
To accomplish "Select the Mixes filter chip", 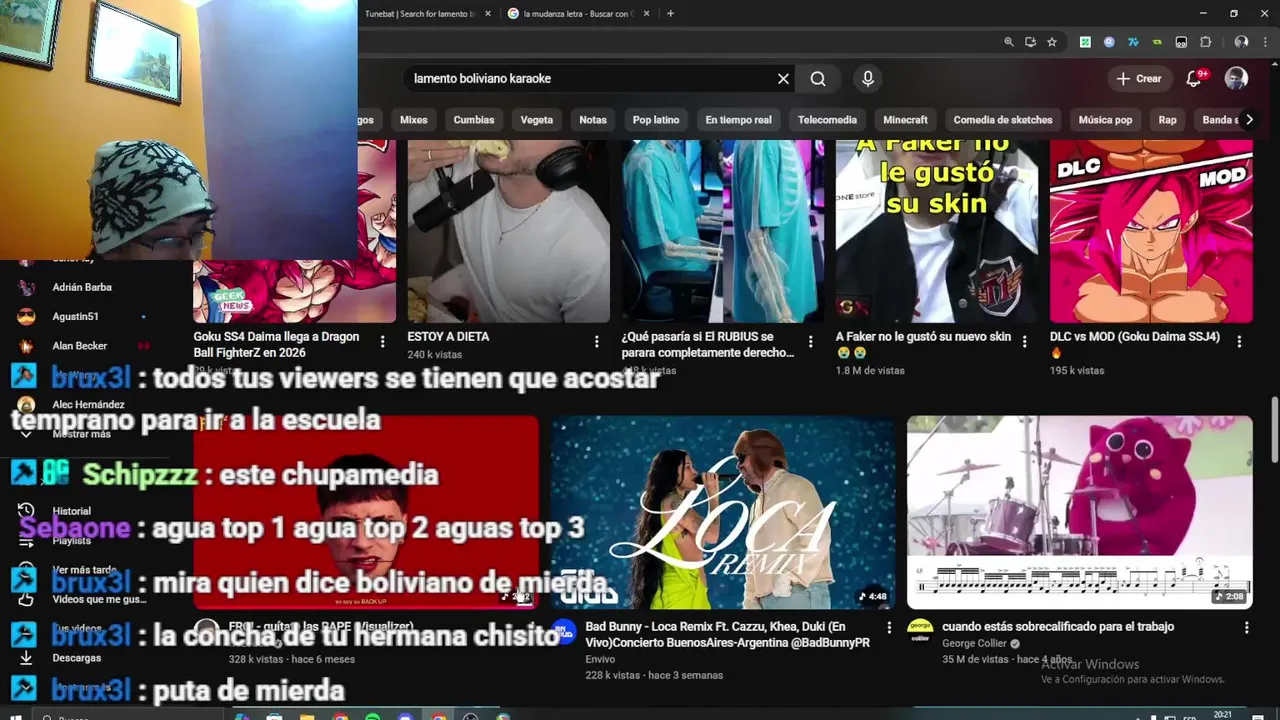I will coord(414,120).
